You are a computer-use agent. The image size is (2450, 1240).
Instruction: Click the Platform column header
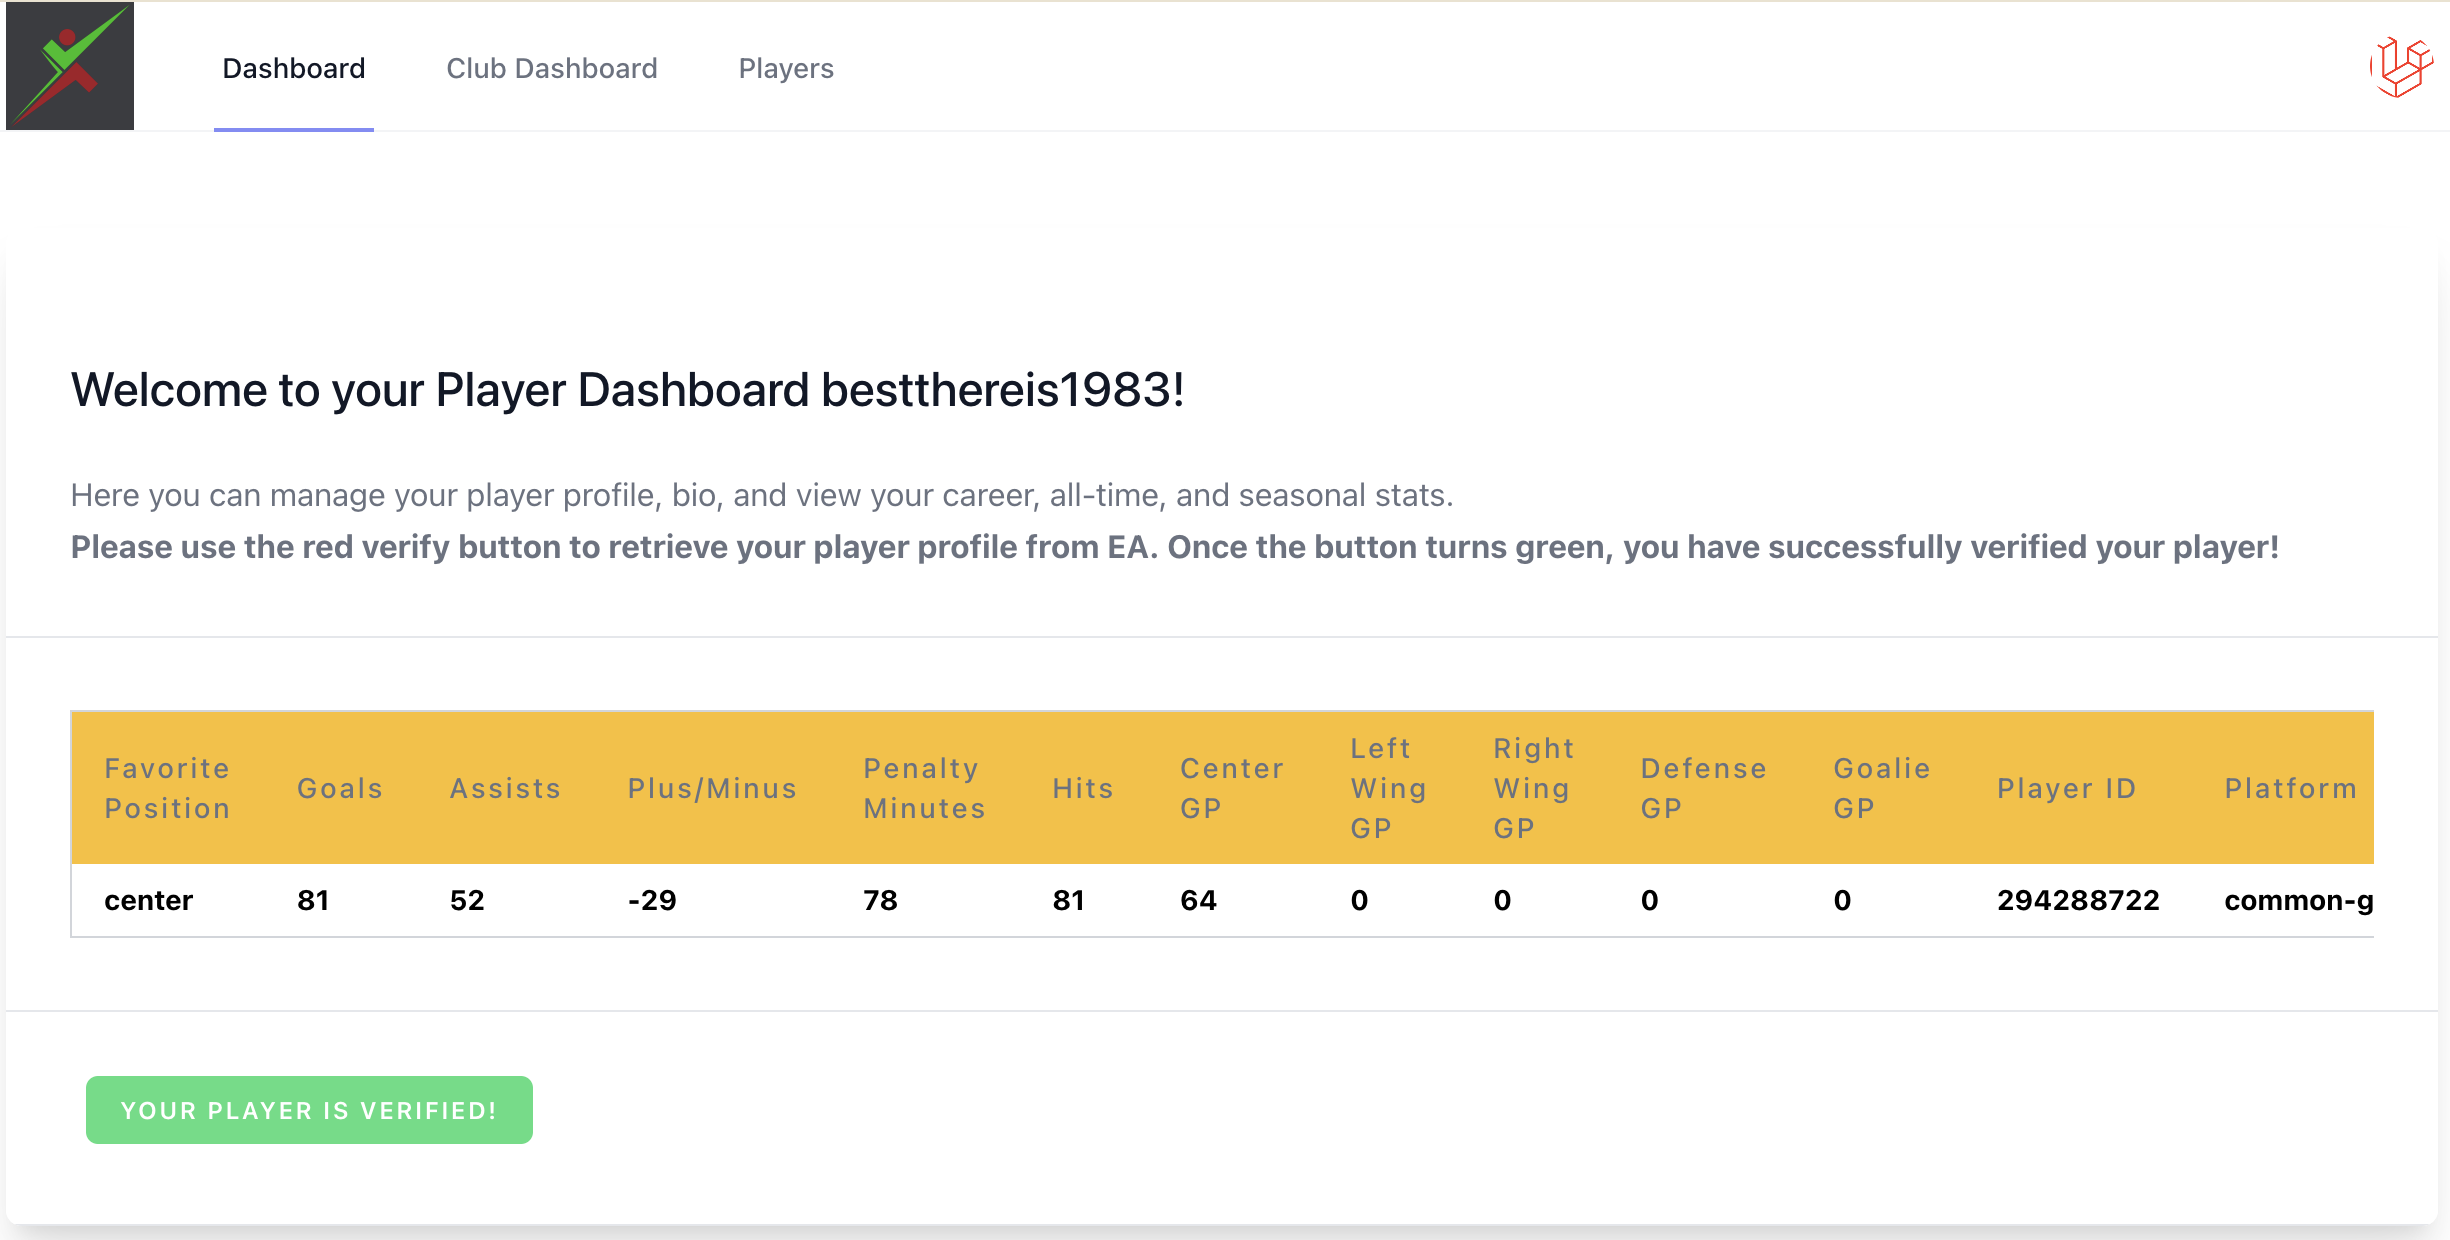[2290, 788]
